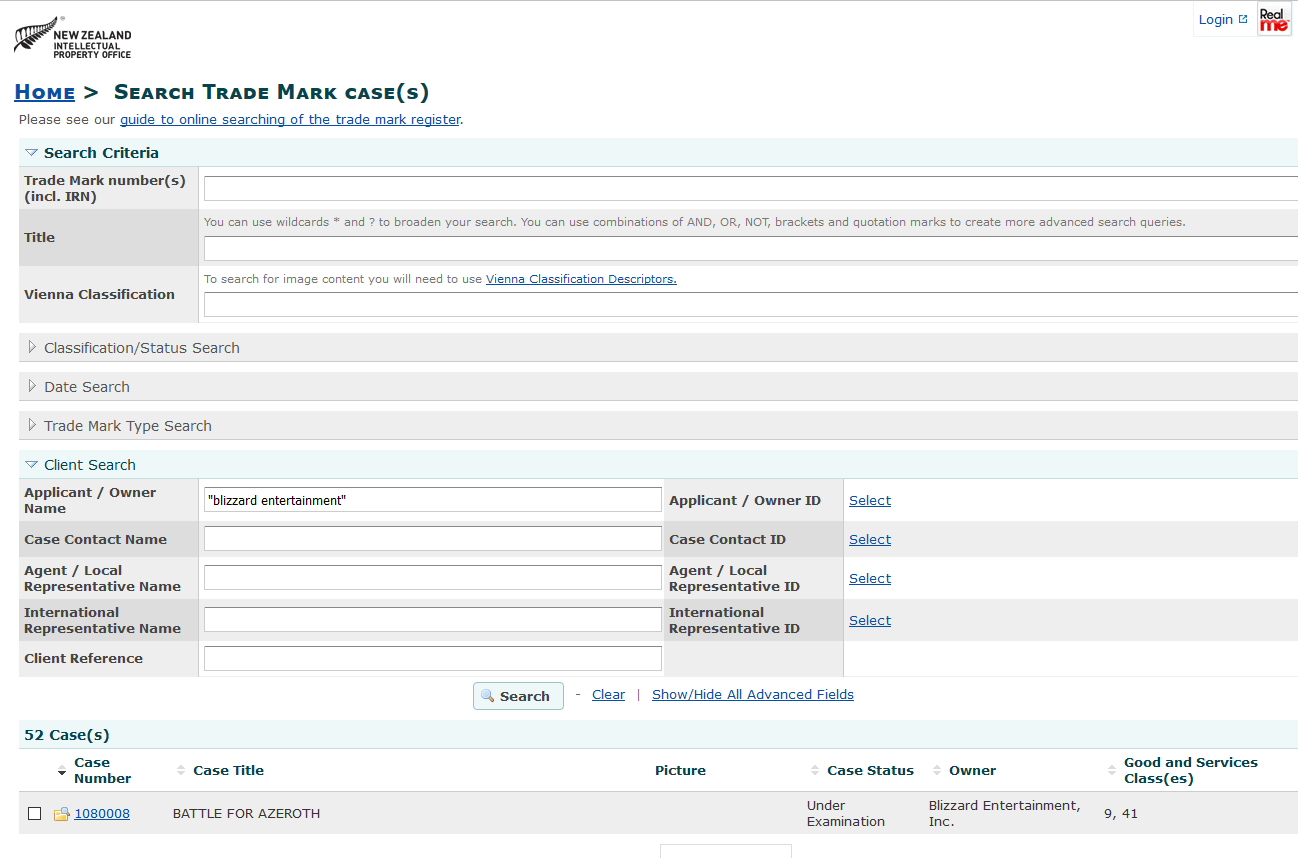Screen dimensions: 1298x858
Task: Click the RealMe logo
Action: (1274, 19)
